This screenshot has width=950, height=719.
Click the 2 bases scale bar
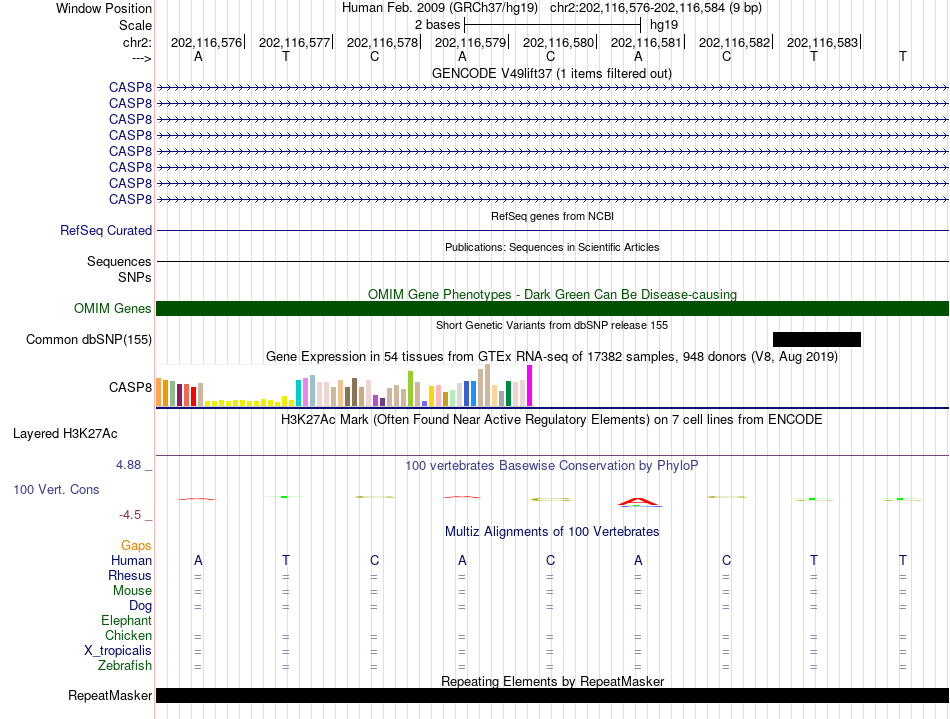(x=552, y=25)
